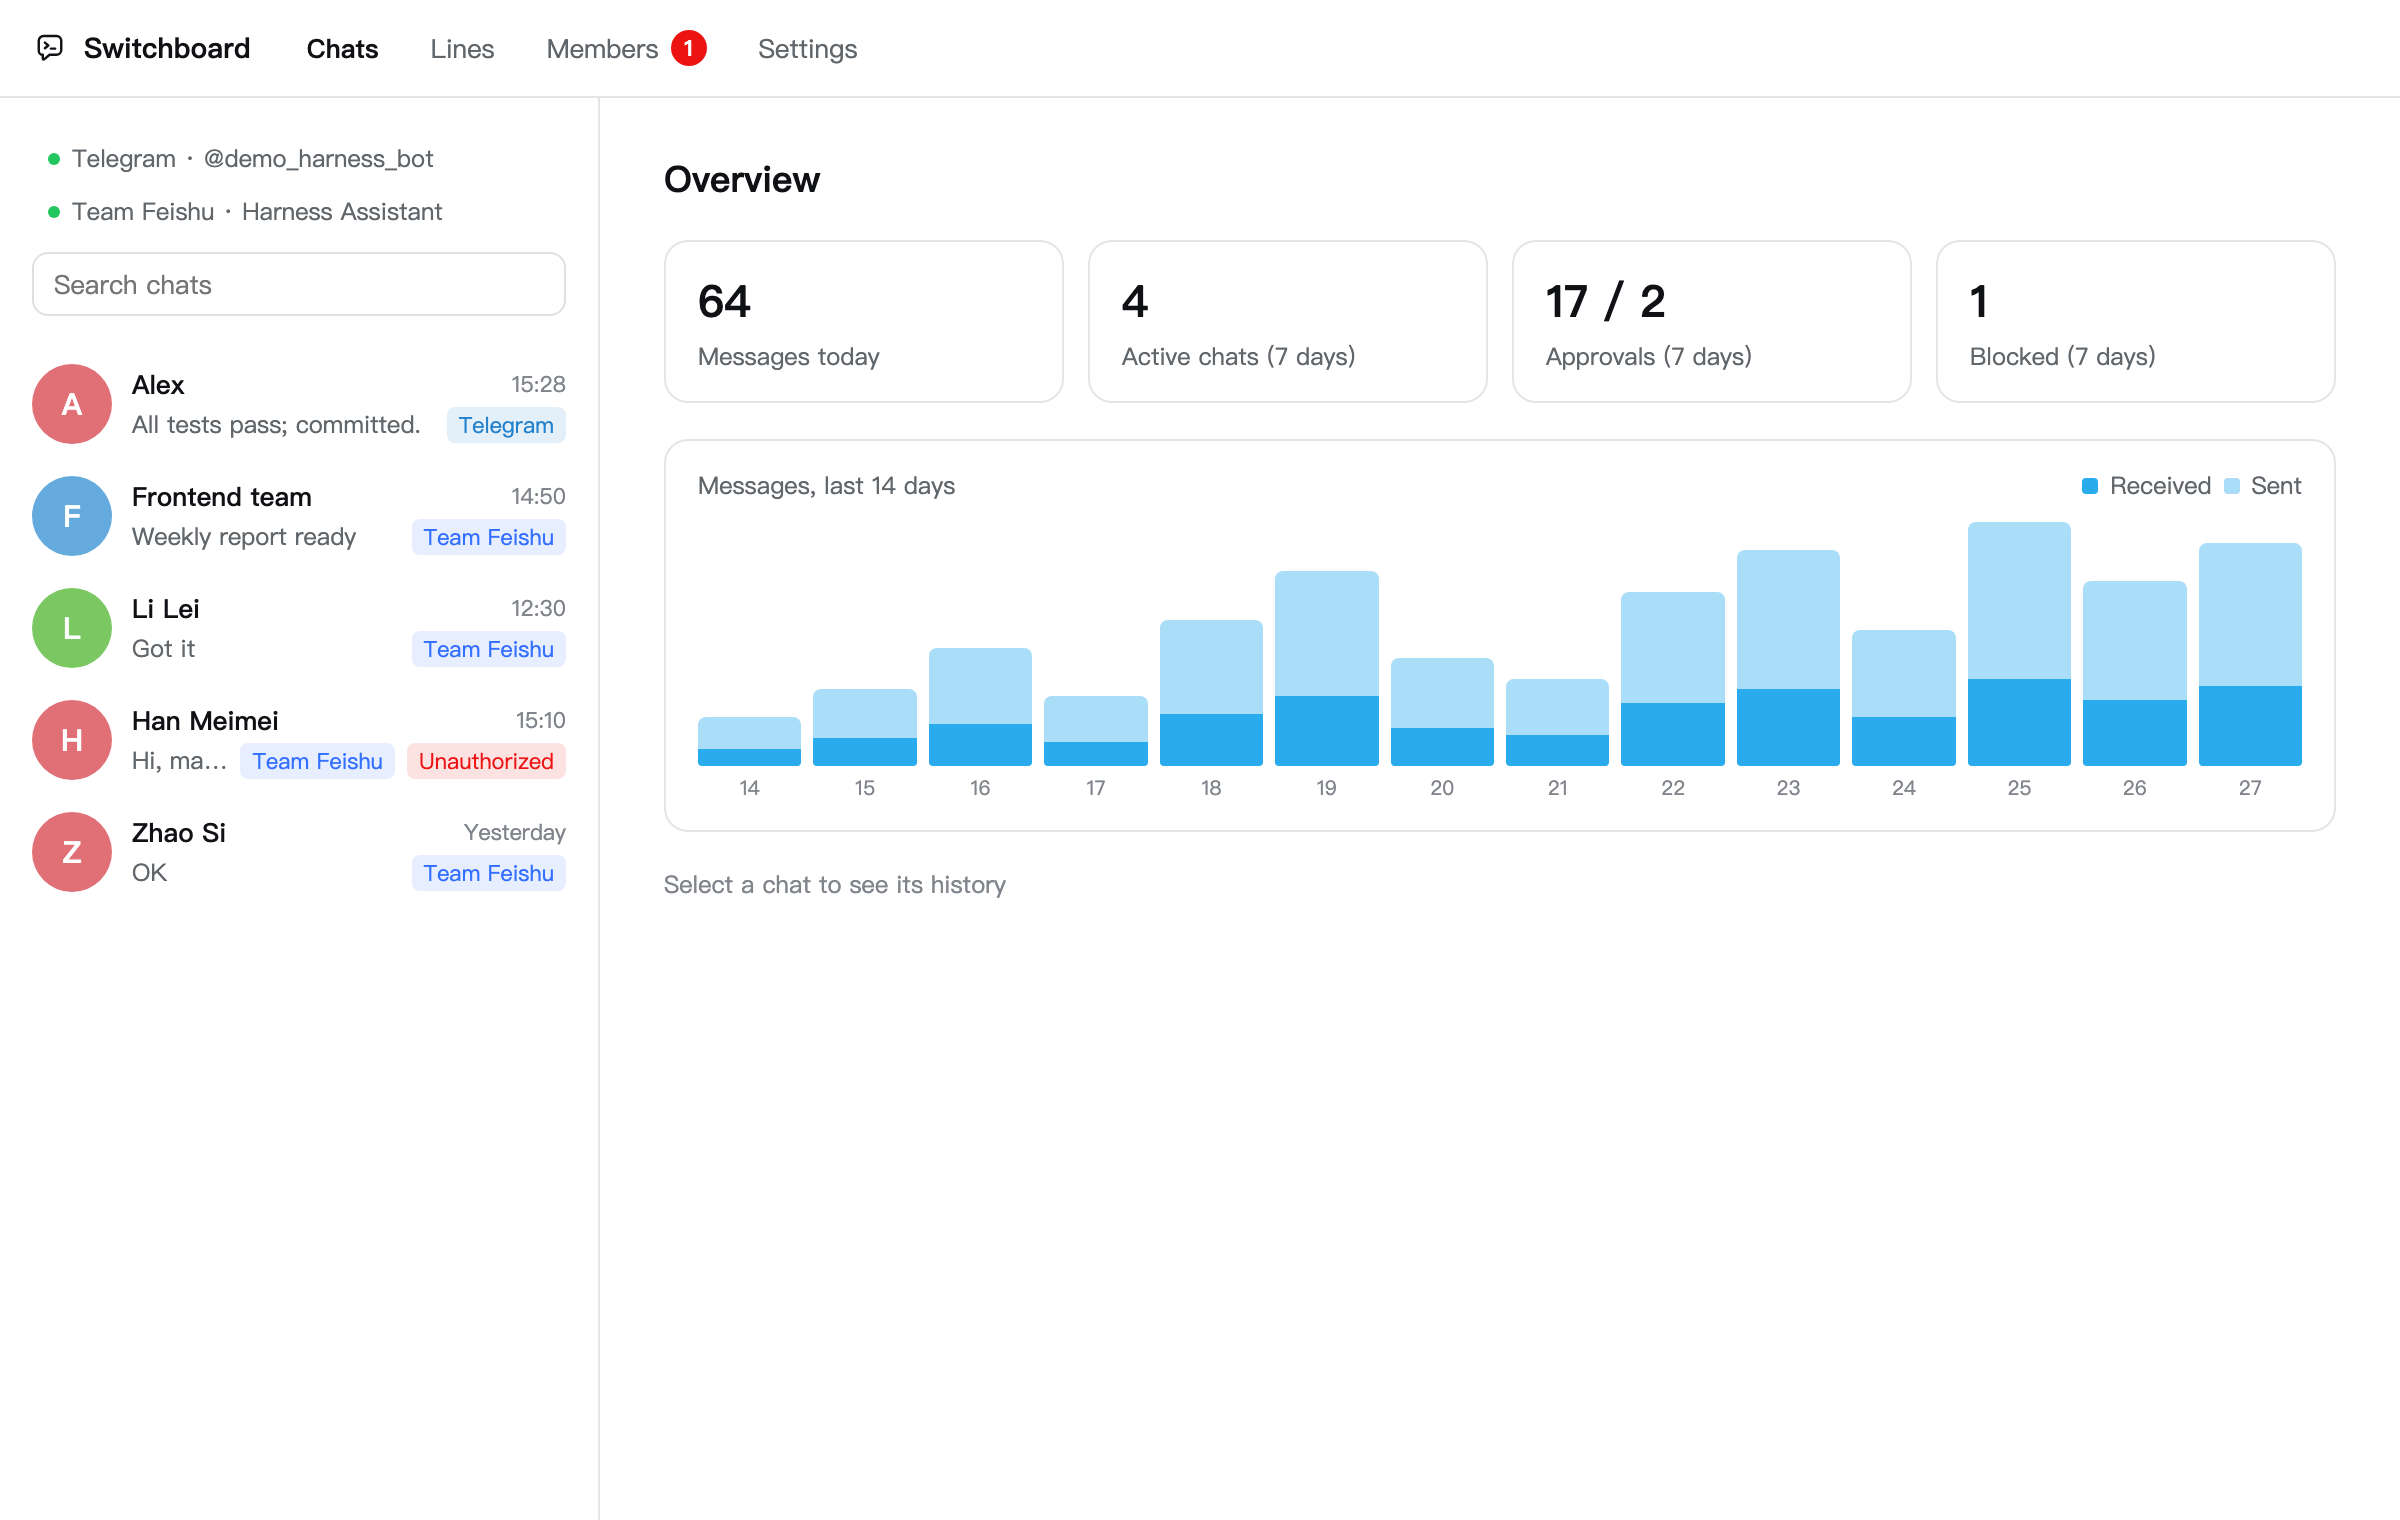
Task: Click the chart bar for day 16
Action: (980, 707)
